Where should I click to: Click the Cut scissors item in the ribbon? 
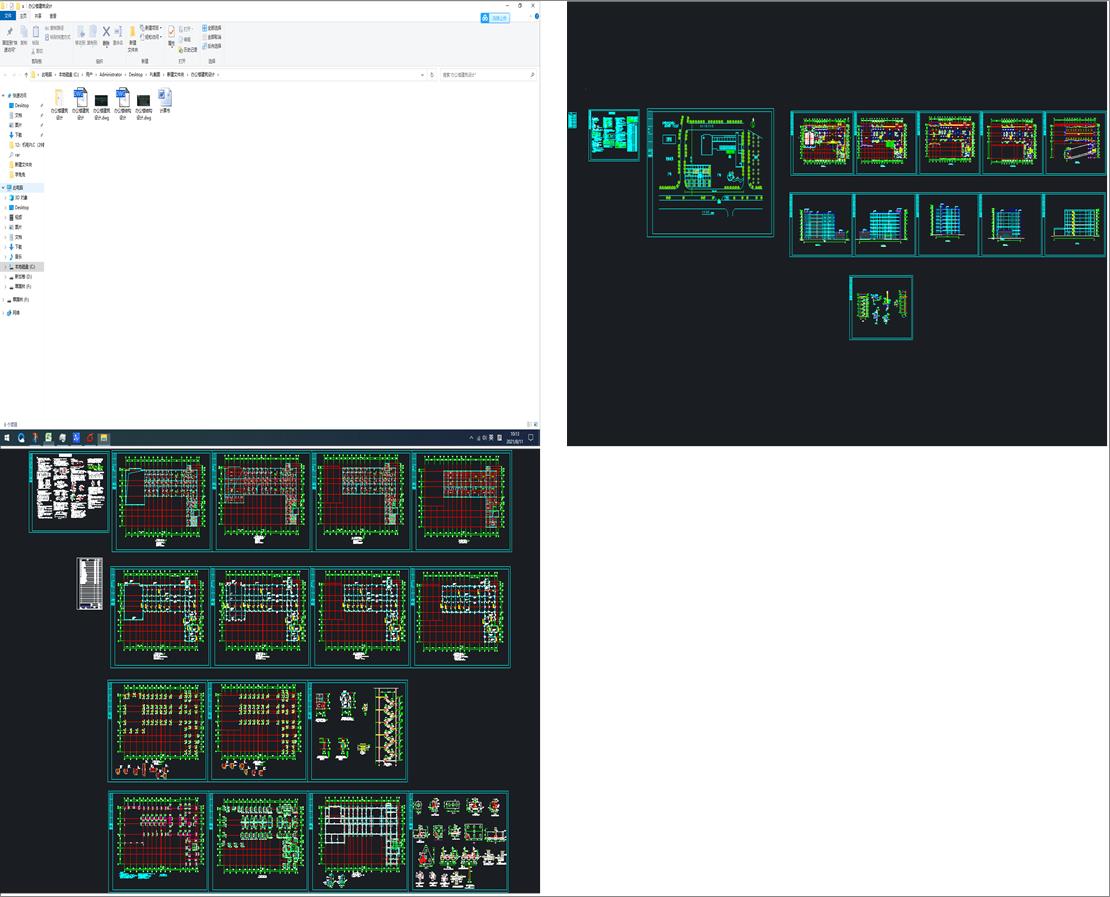click(37, 51)
